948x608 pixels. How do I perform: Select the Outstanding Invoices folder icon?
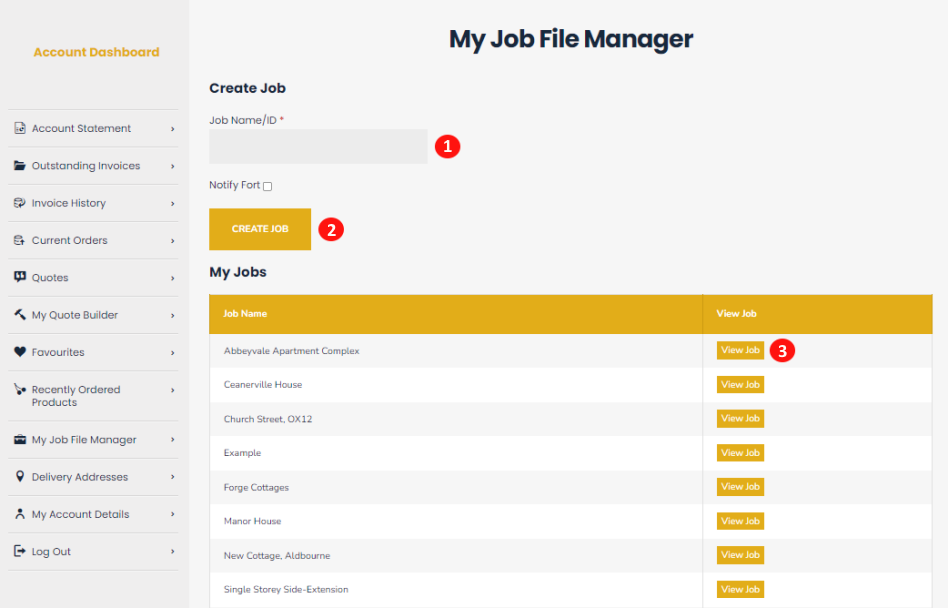20,165
